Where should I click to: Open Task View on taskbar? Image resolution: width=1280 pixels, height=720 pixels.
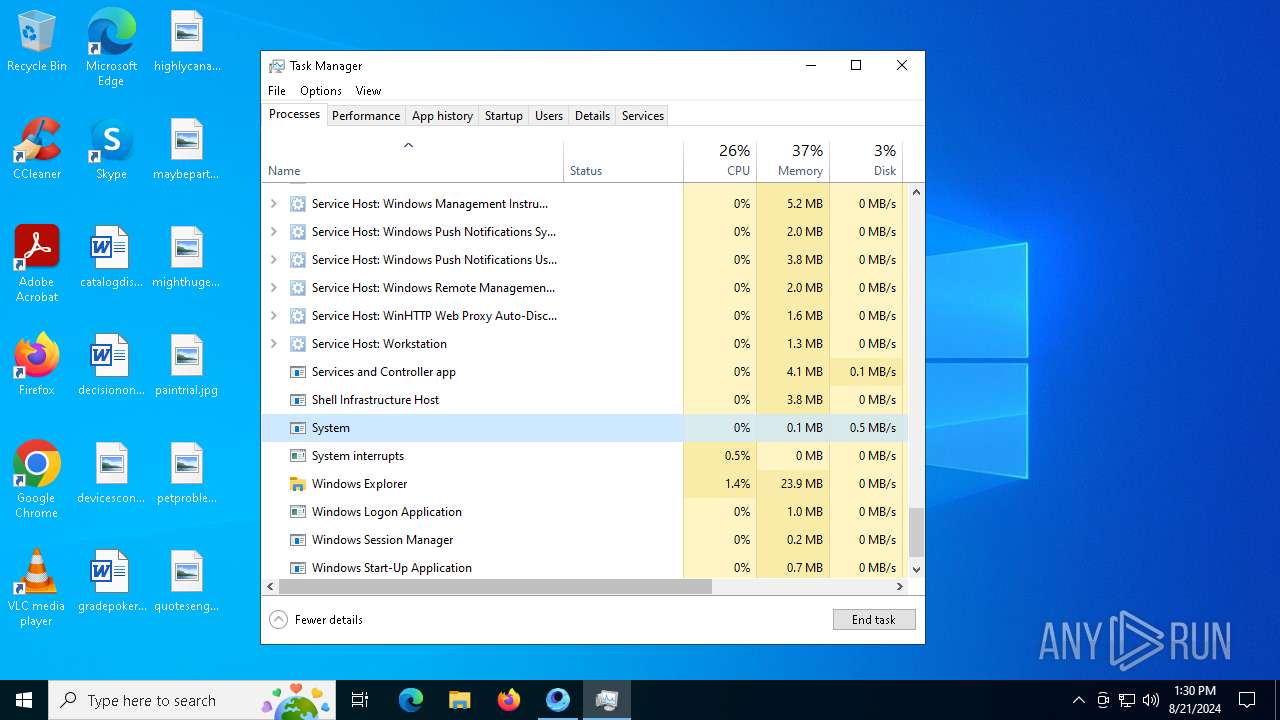360,700
